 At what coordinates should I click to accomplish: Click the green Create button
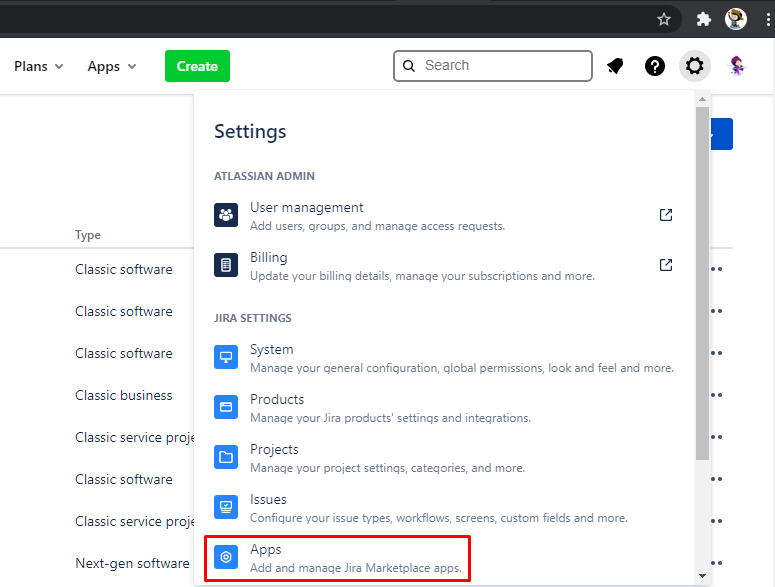(197, 66)
